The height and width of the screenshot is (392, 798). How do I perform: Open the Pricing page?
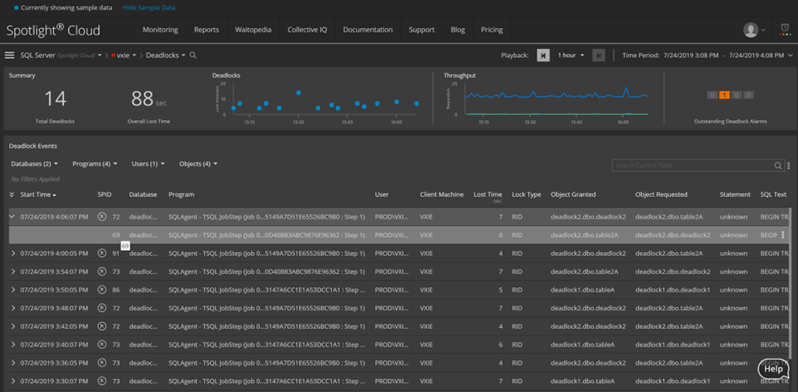492,30
